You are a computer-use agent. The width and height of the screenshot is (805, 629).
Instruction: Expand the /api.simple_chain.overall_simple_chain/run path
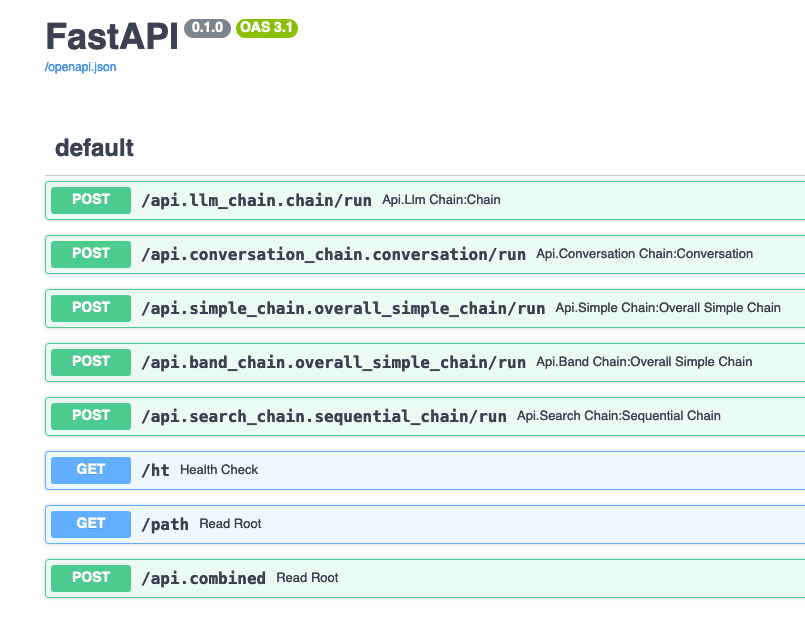click(x=343, y=308)
